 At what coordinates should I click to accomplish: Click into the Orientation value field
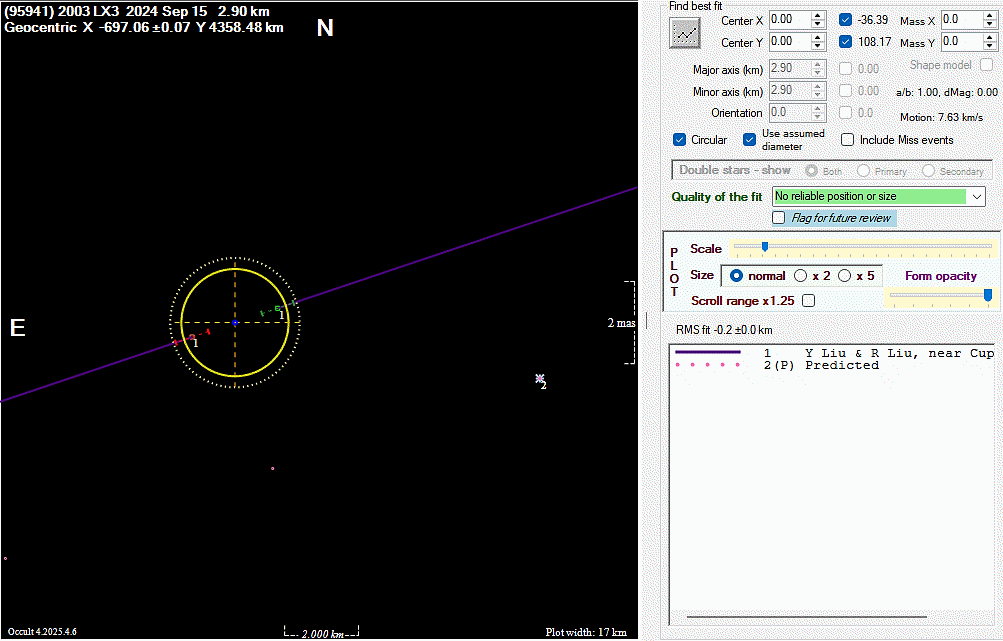tap(790, 113)
